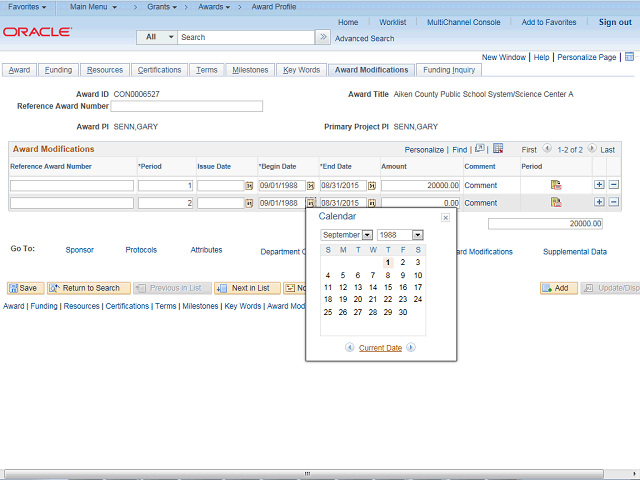Show previous row arrow in grid header
This screenshot has width=640, height=480.
click(x=547, y=148)
